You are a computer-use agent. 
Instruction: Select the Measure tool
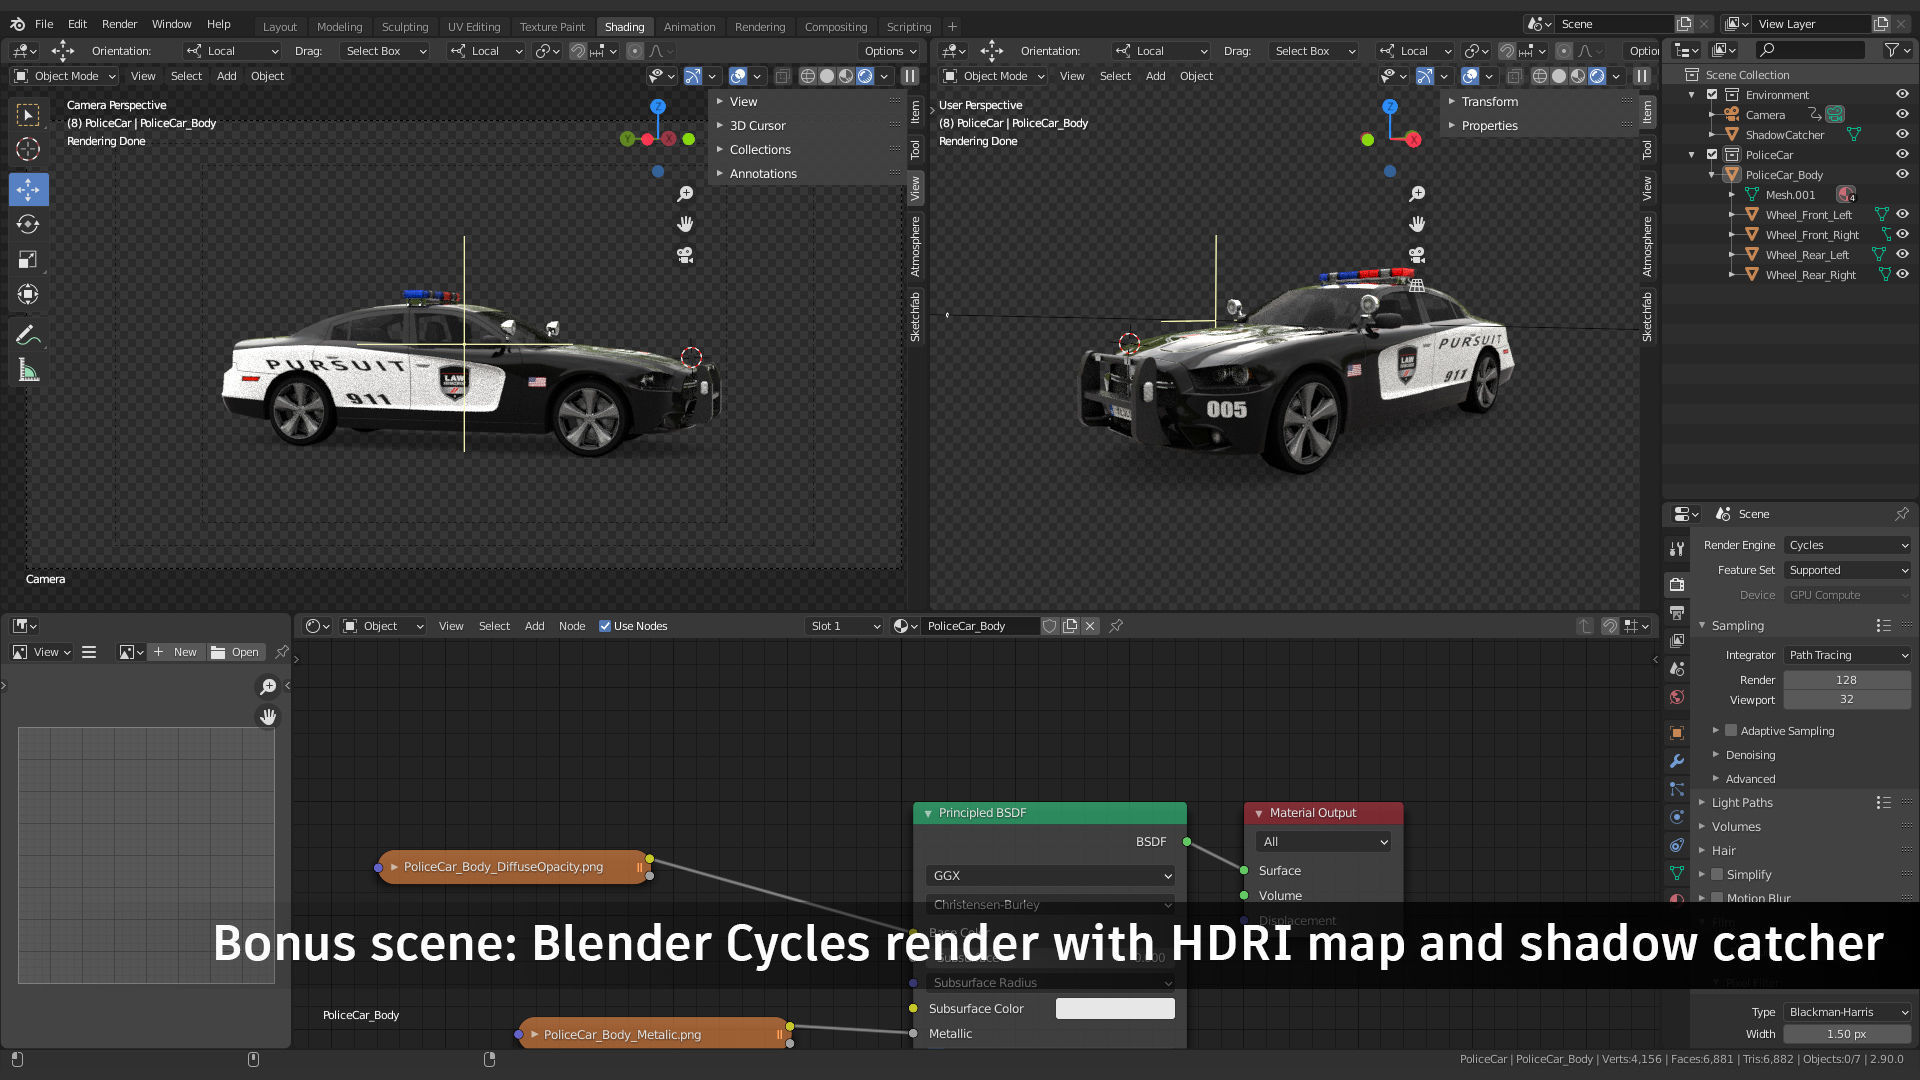pos(28,371)
